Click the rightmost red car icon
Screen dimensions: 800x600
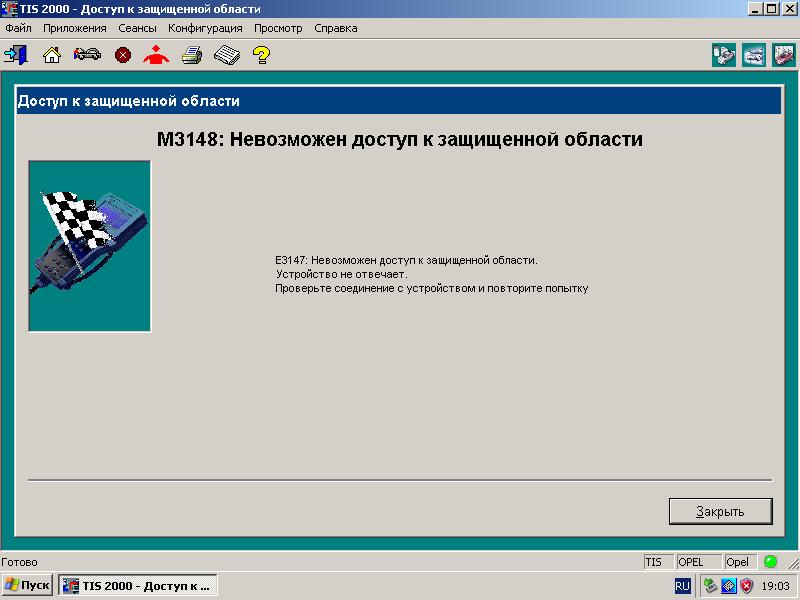click(x=784, y=55)
